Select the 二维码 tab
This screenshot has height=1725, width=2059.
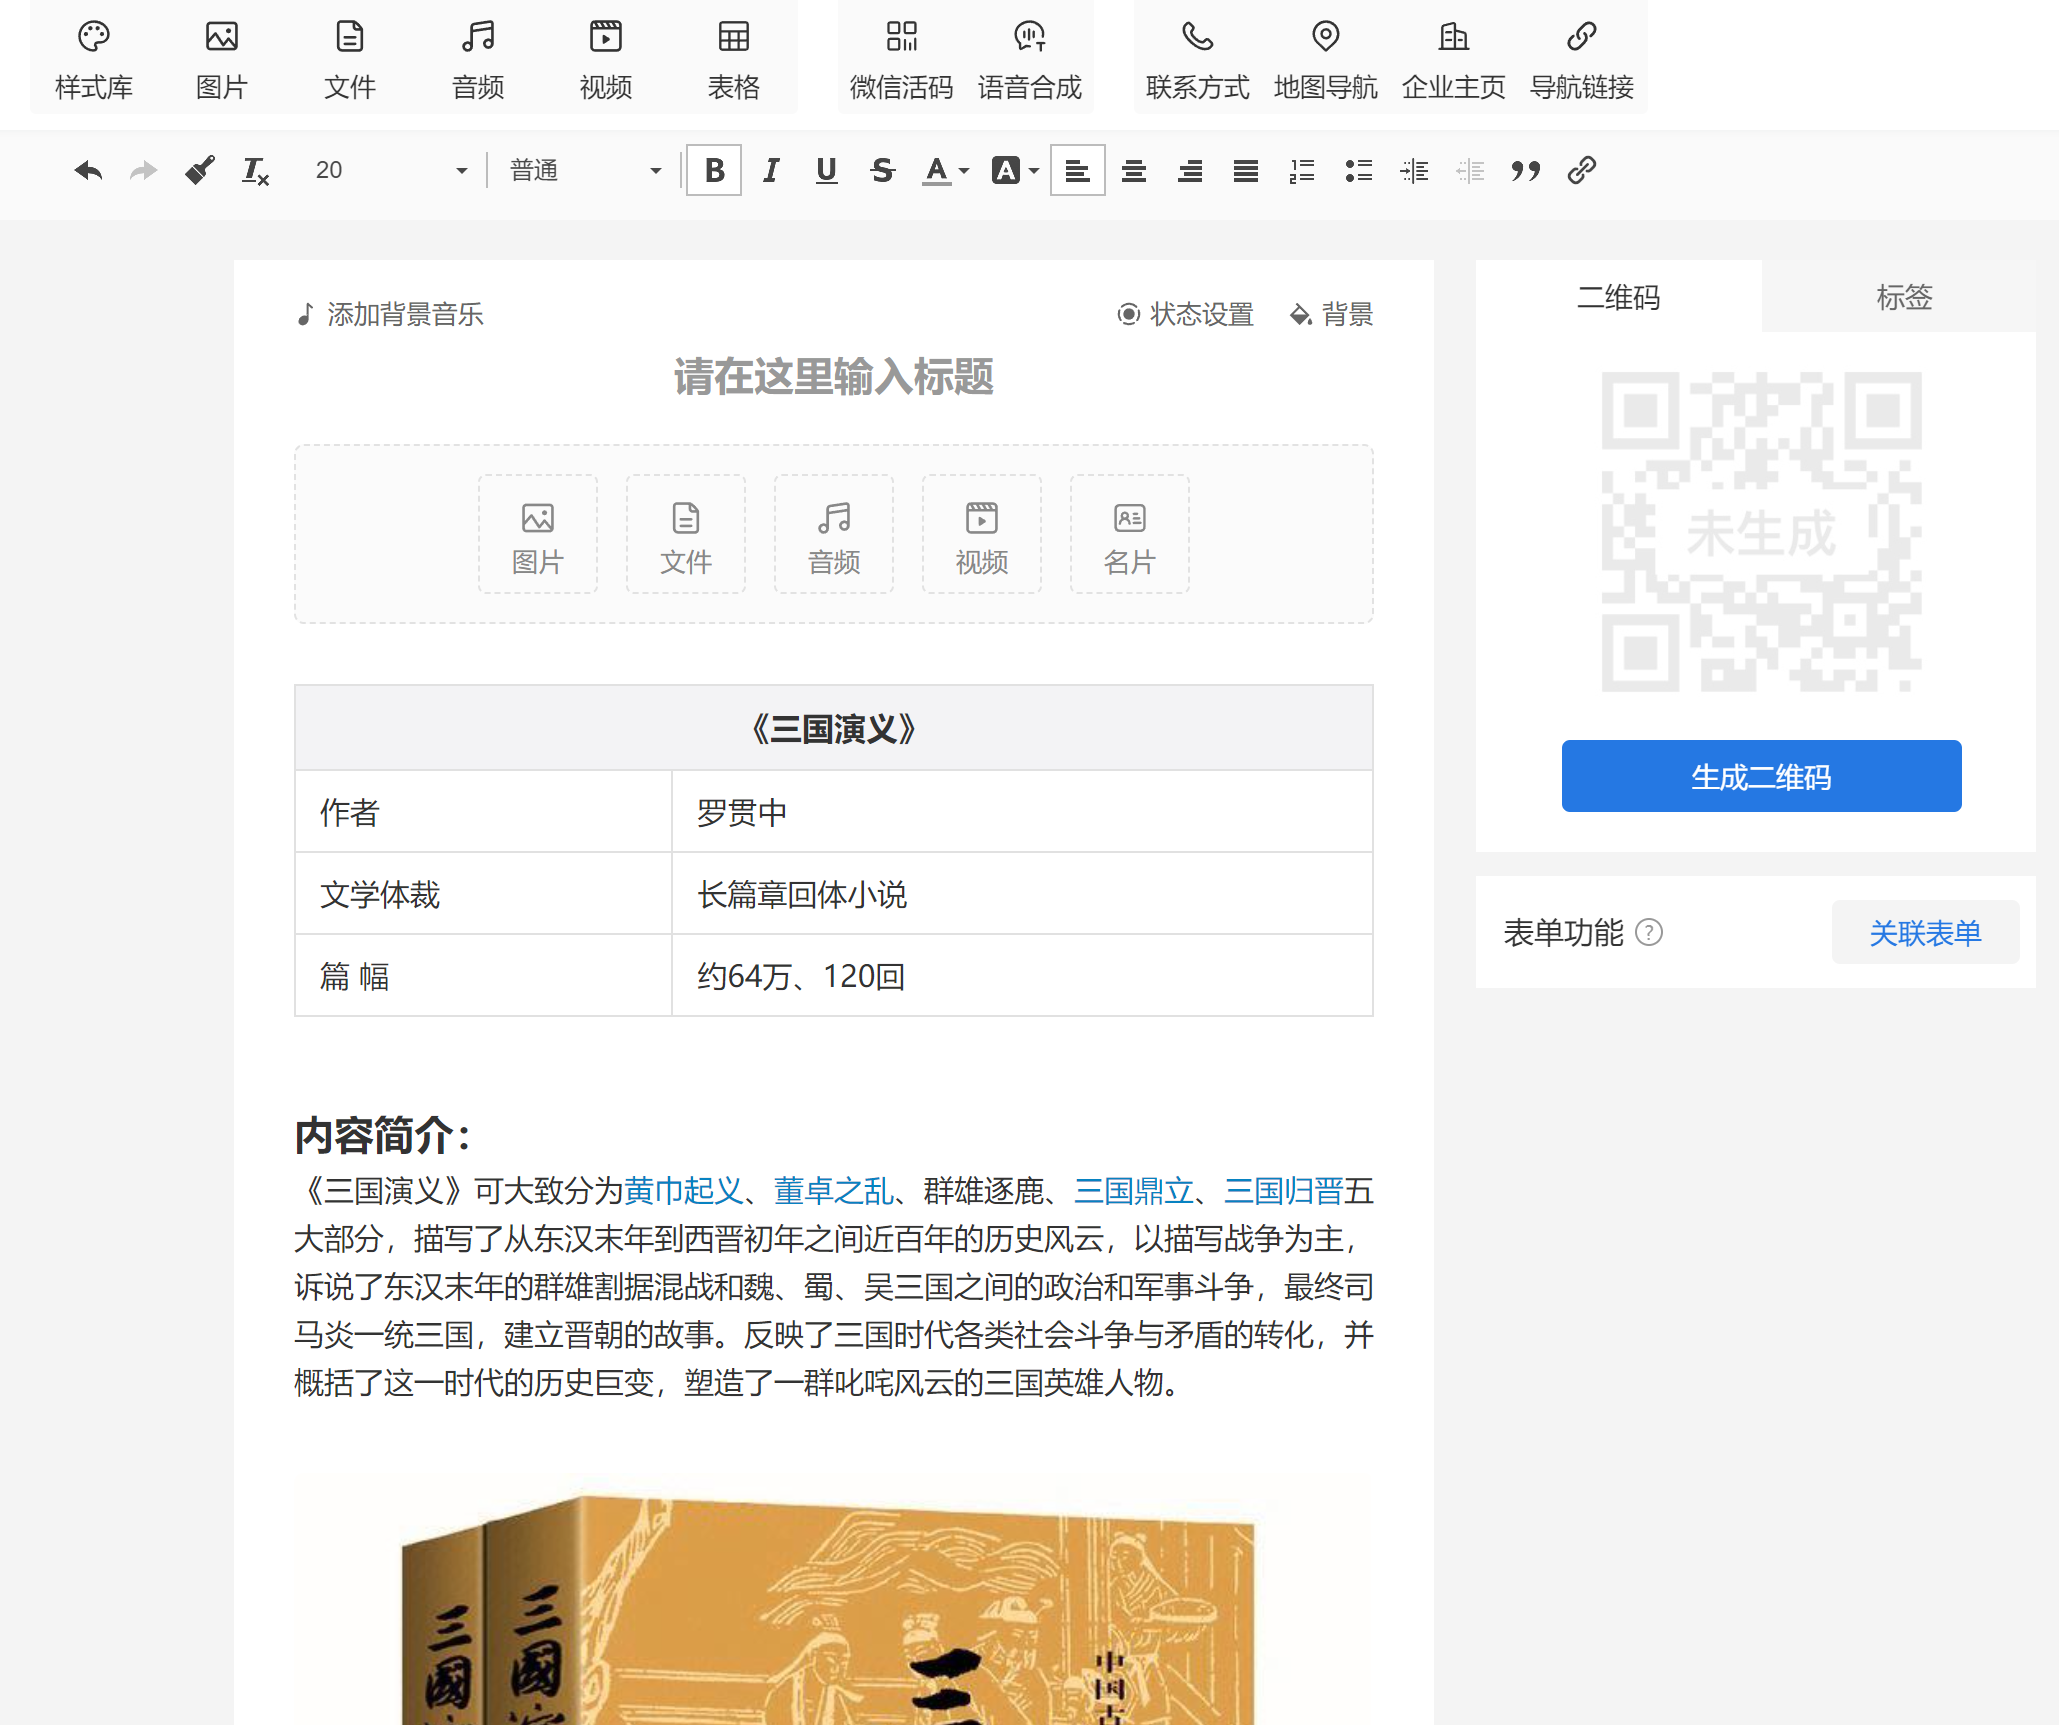point(1618,297)
